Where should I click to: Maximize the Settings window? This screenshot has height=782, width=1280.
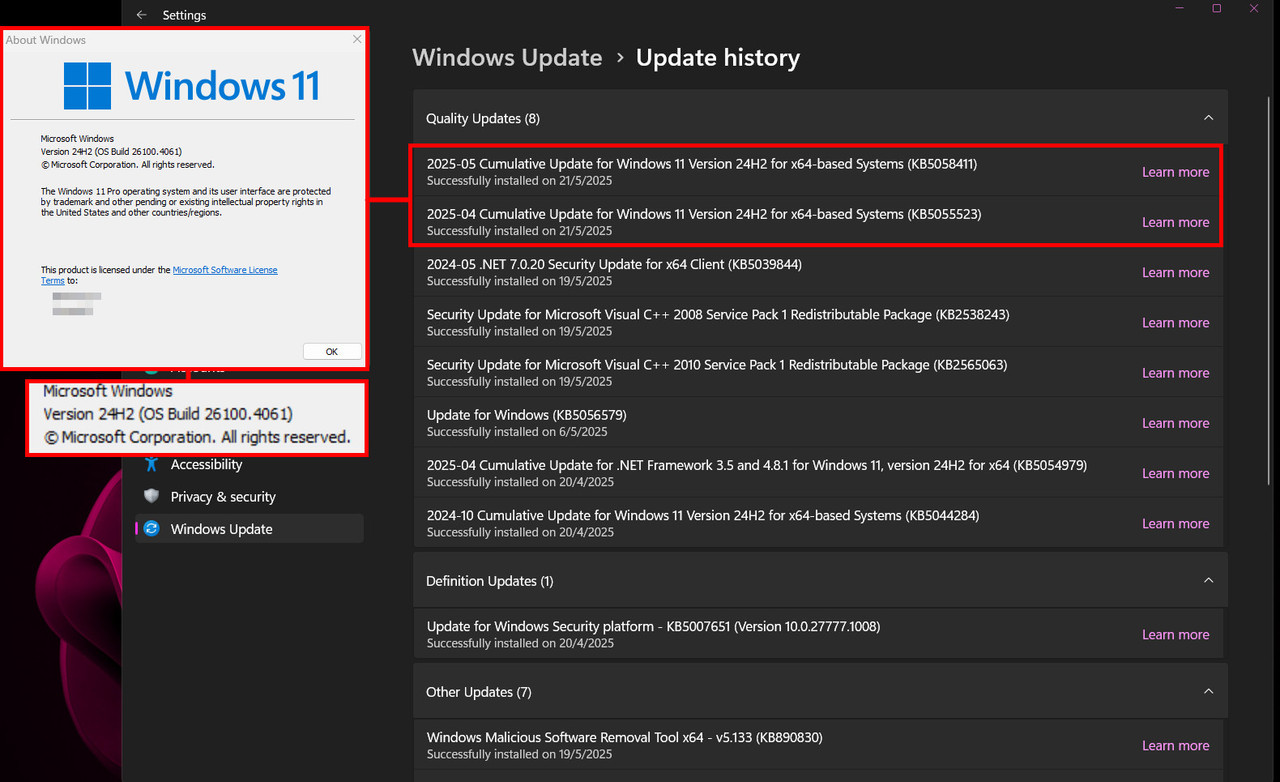tap(1217, 9)
